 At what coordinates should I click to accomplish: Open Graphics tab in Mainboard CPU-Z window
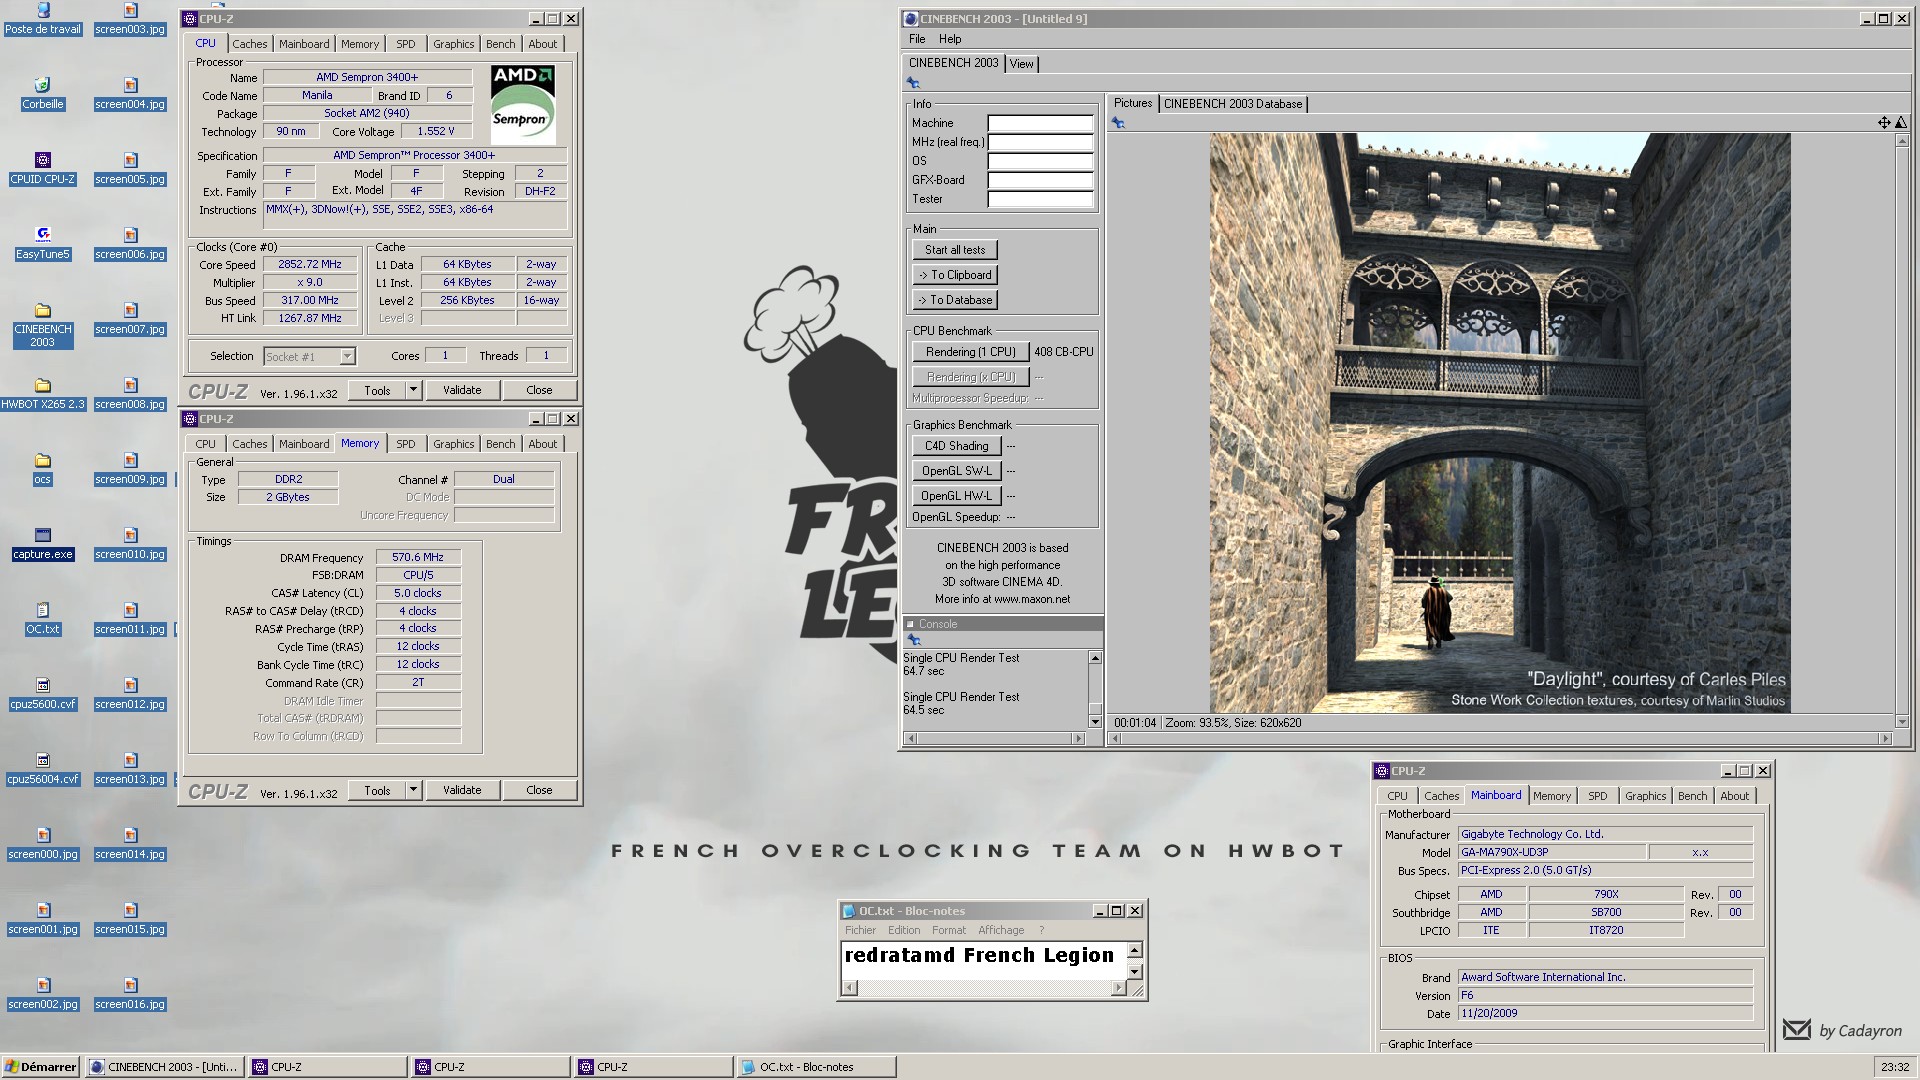pyautogui.click(x=1645, y=796)
